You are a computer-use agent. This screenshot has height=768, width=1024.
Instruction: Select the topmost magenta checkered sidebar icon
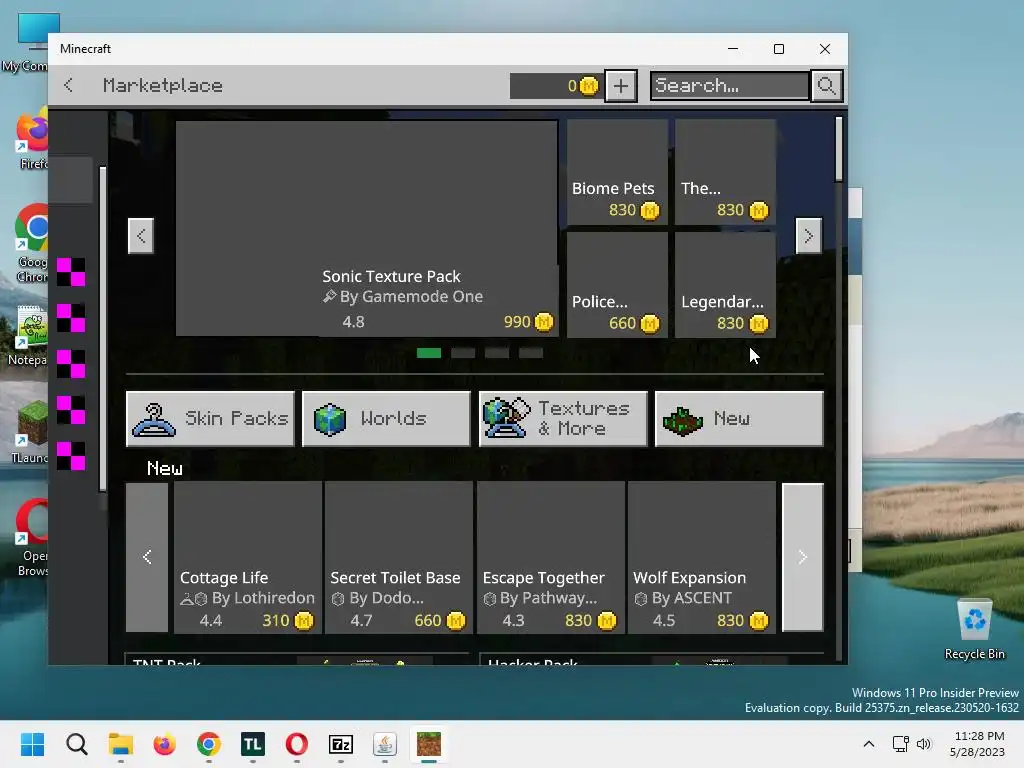71,272
